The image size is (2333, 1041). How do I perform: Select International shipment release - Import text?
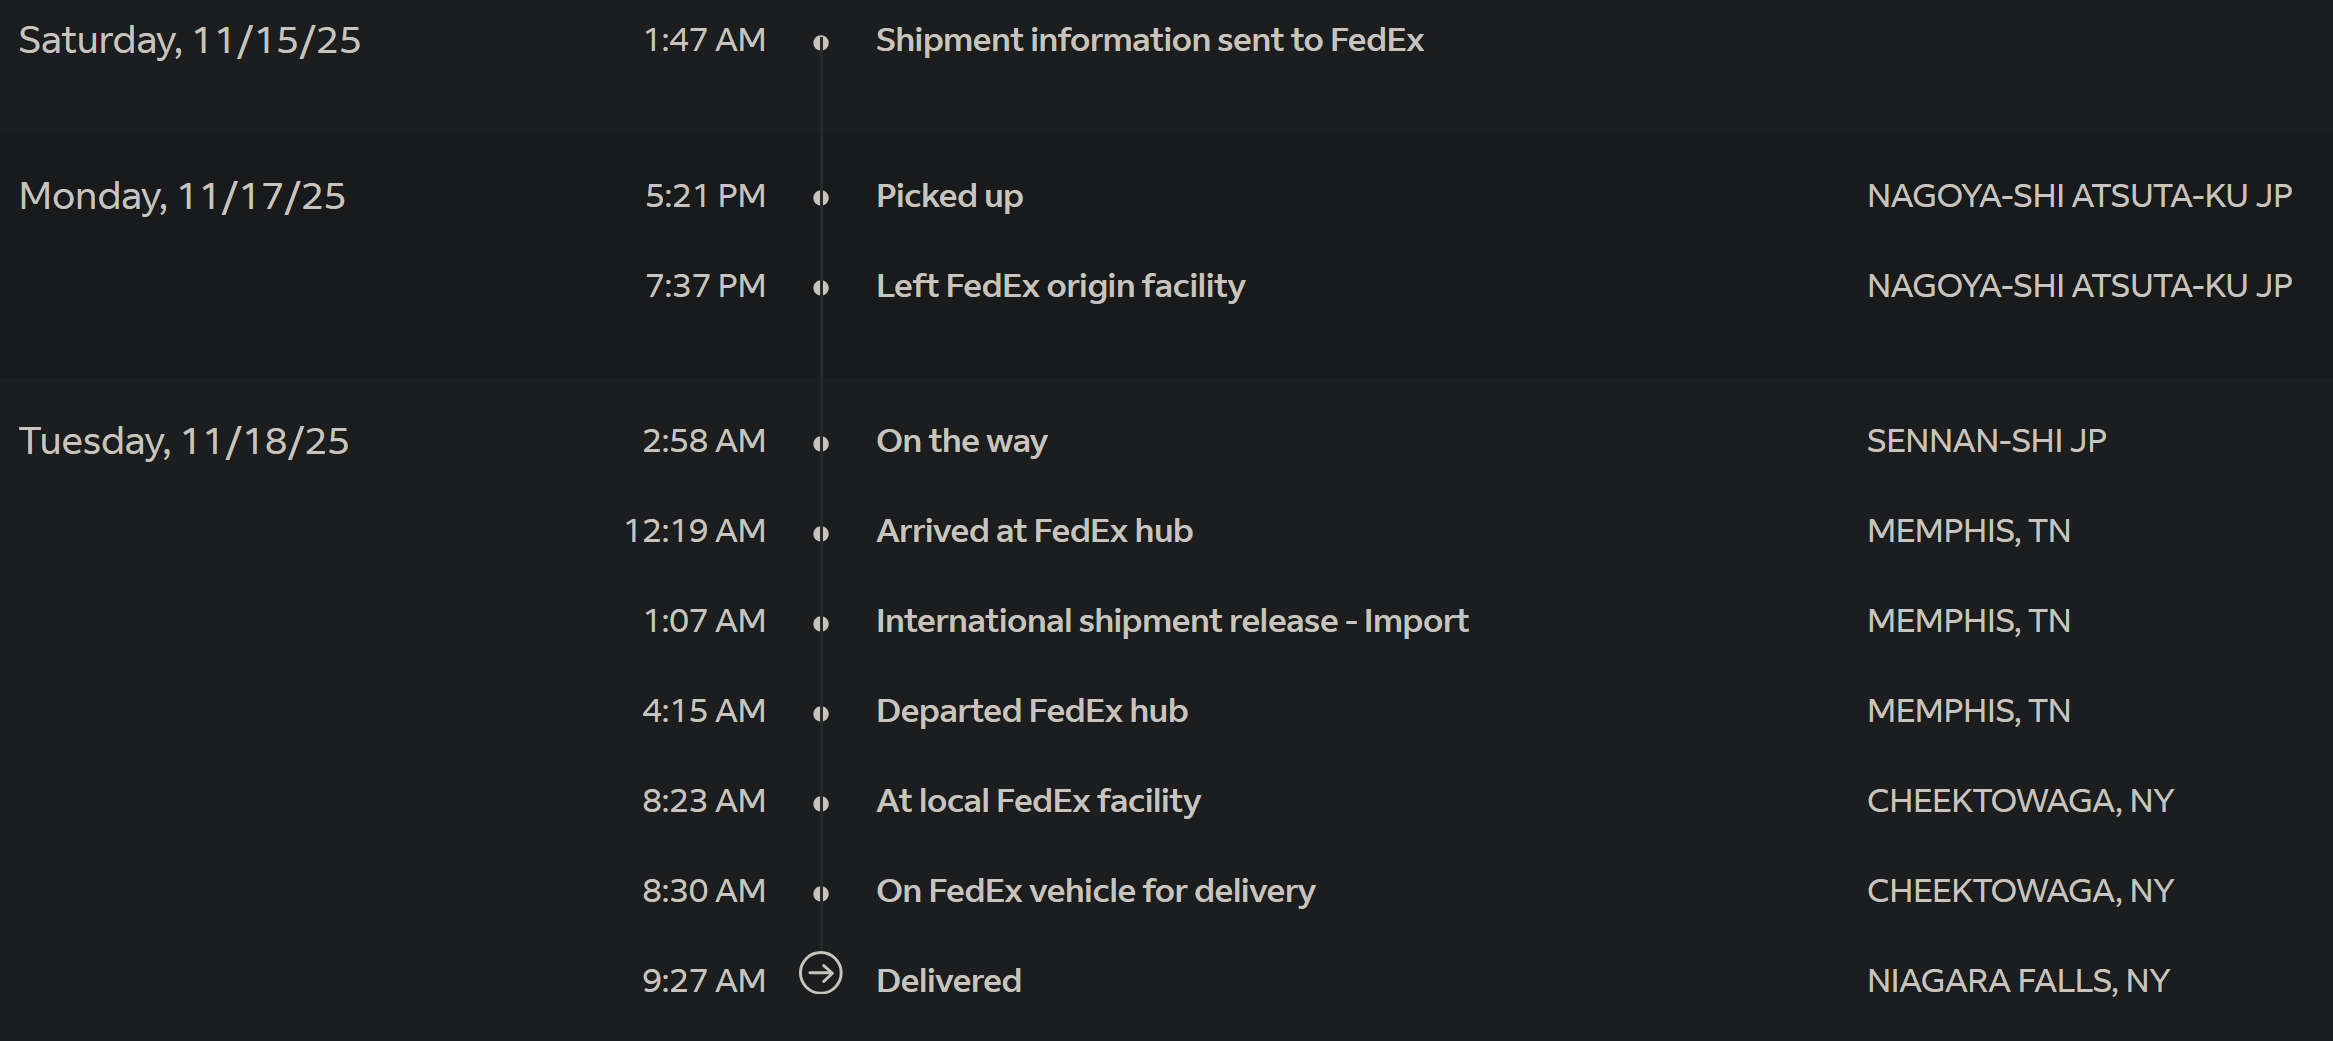click(1172, 621)
